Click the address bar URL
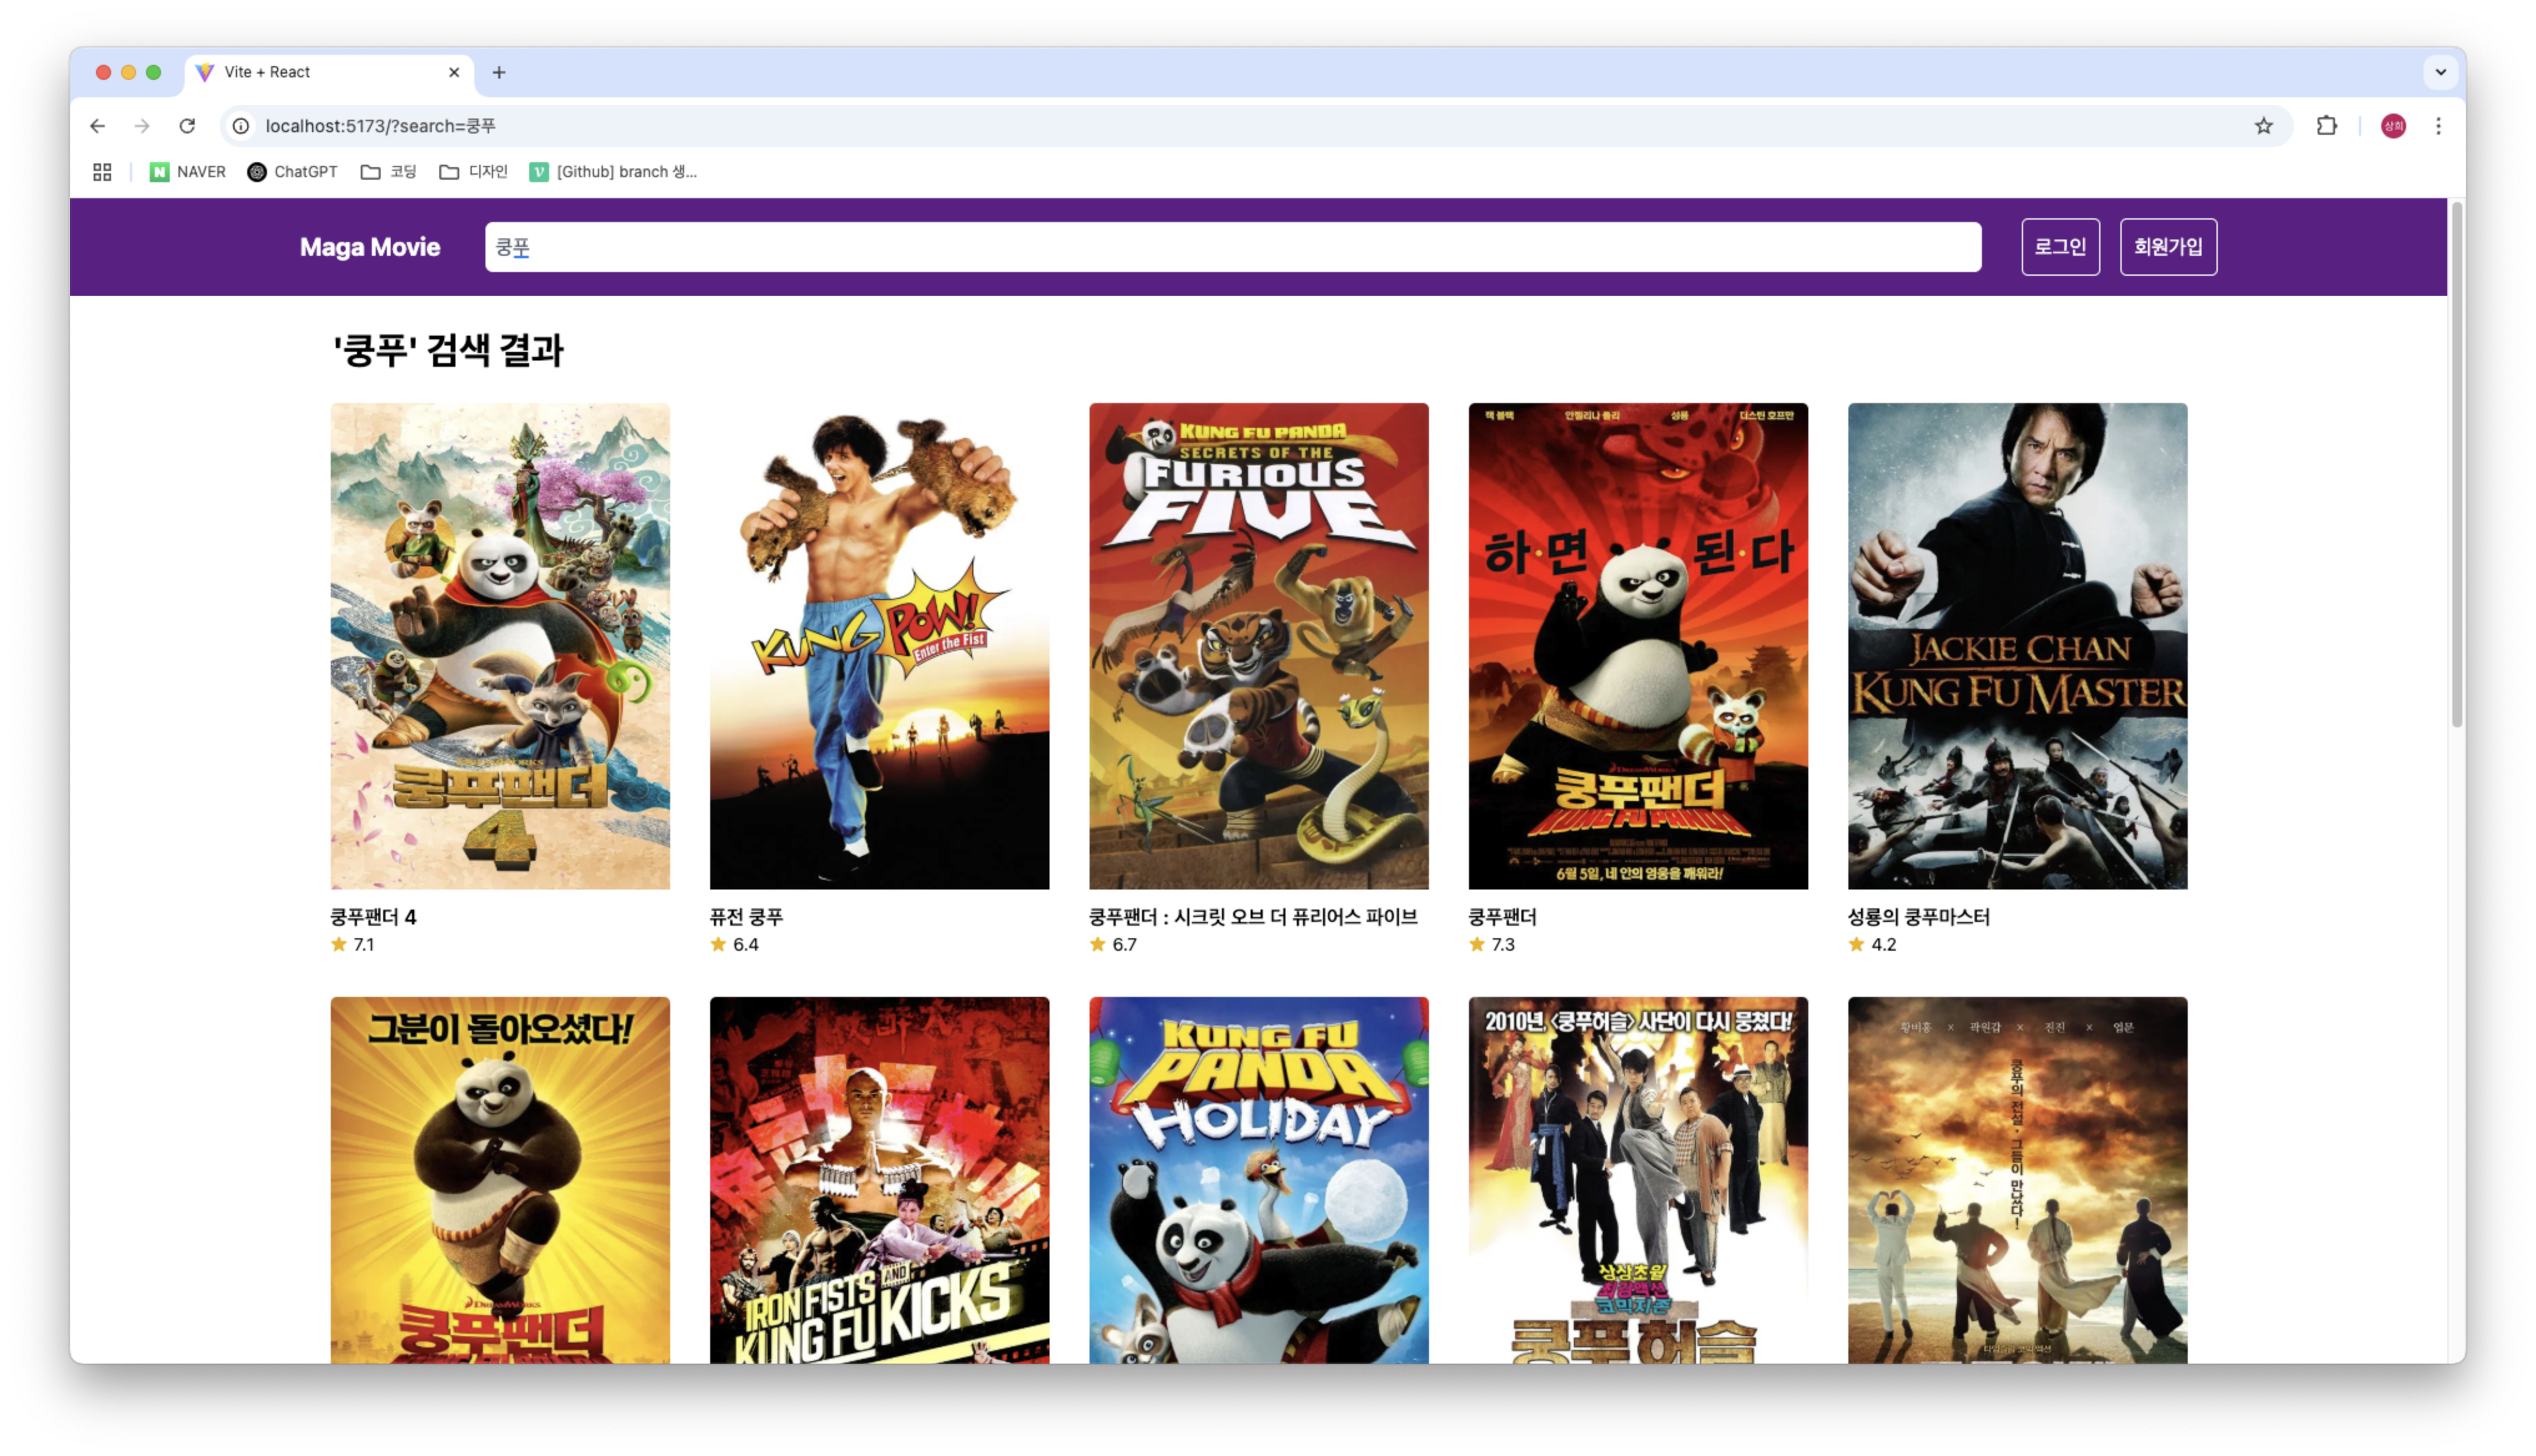Screen dimensions: 2536x1456 (380, 126)
